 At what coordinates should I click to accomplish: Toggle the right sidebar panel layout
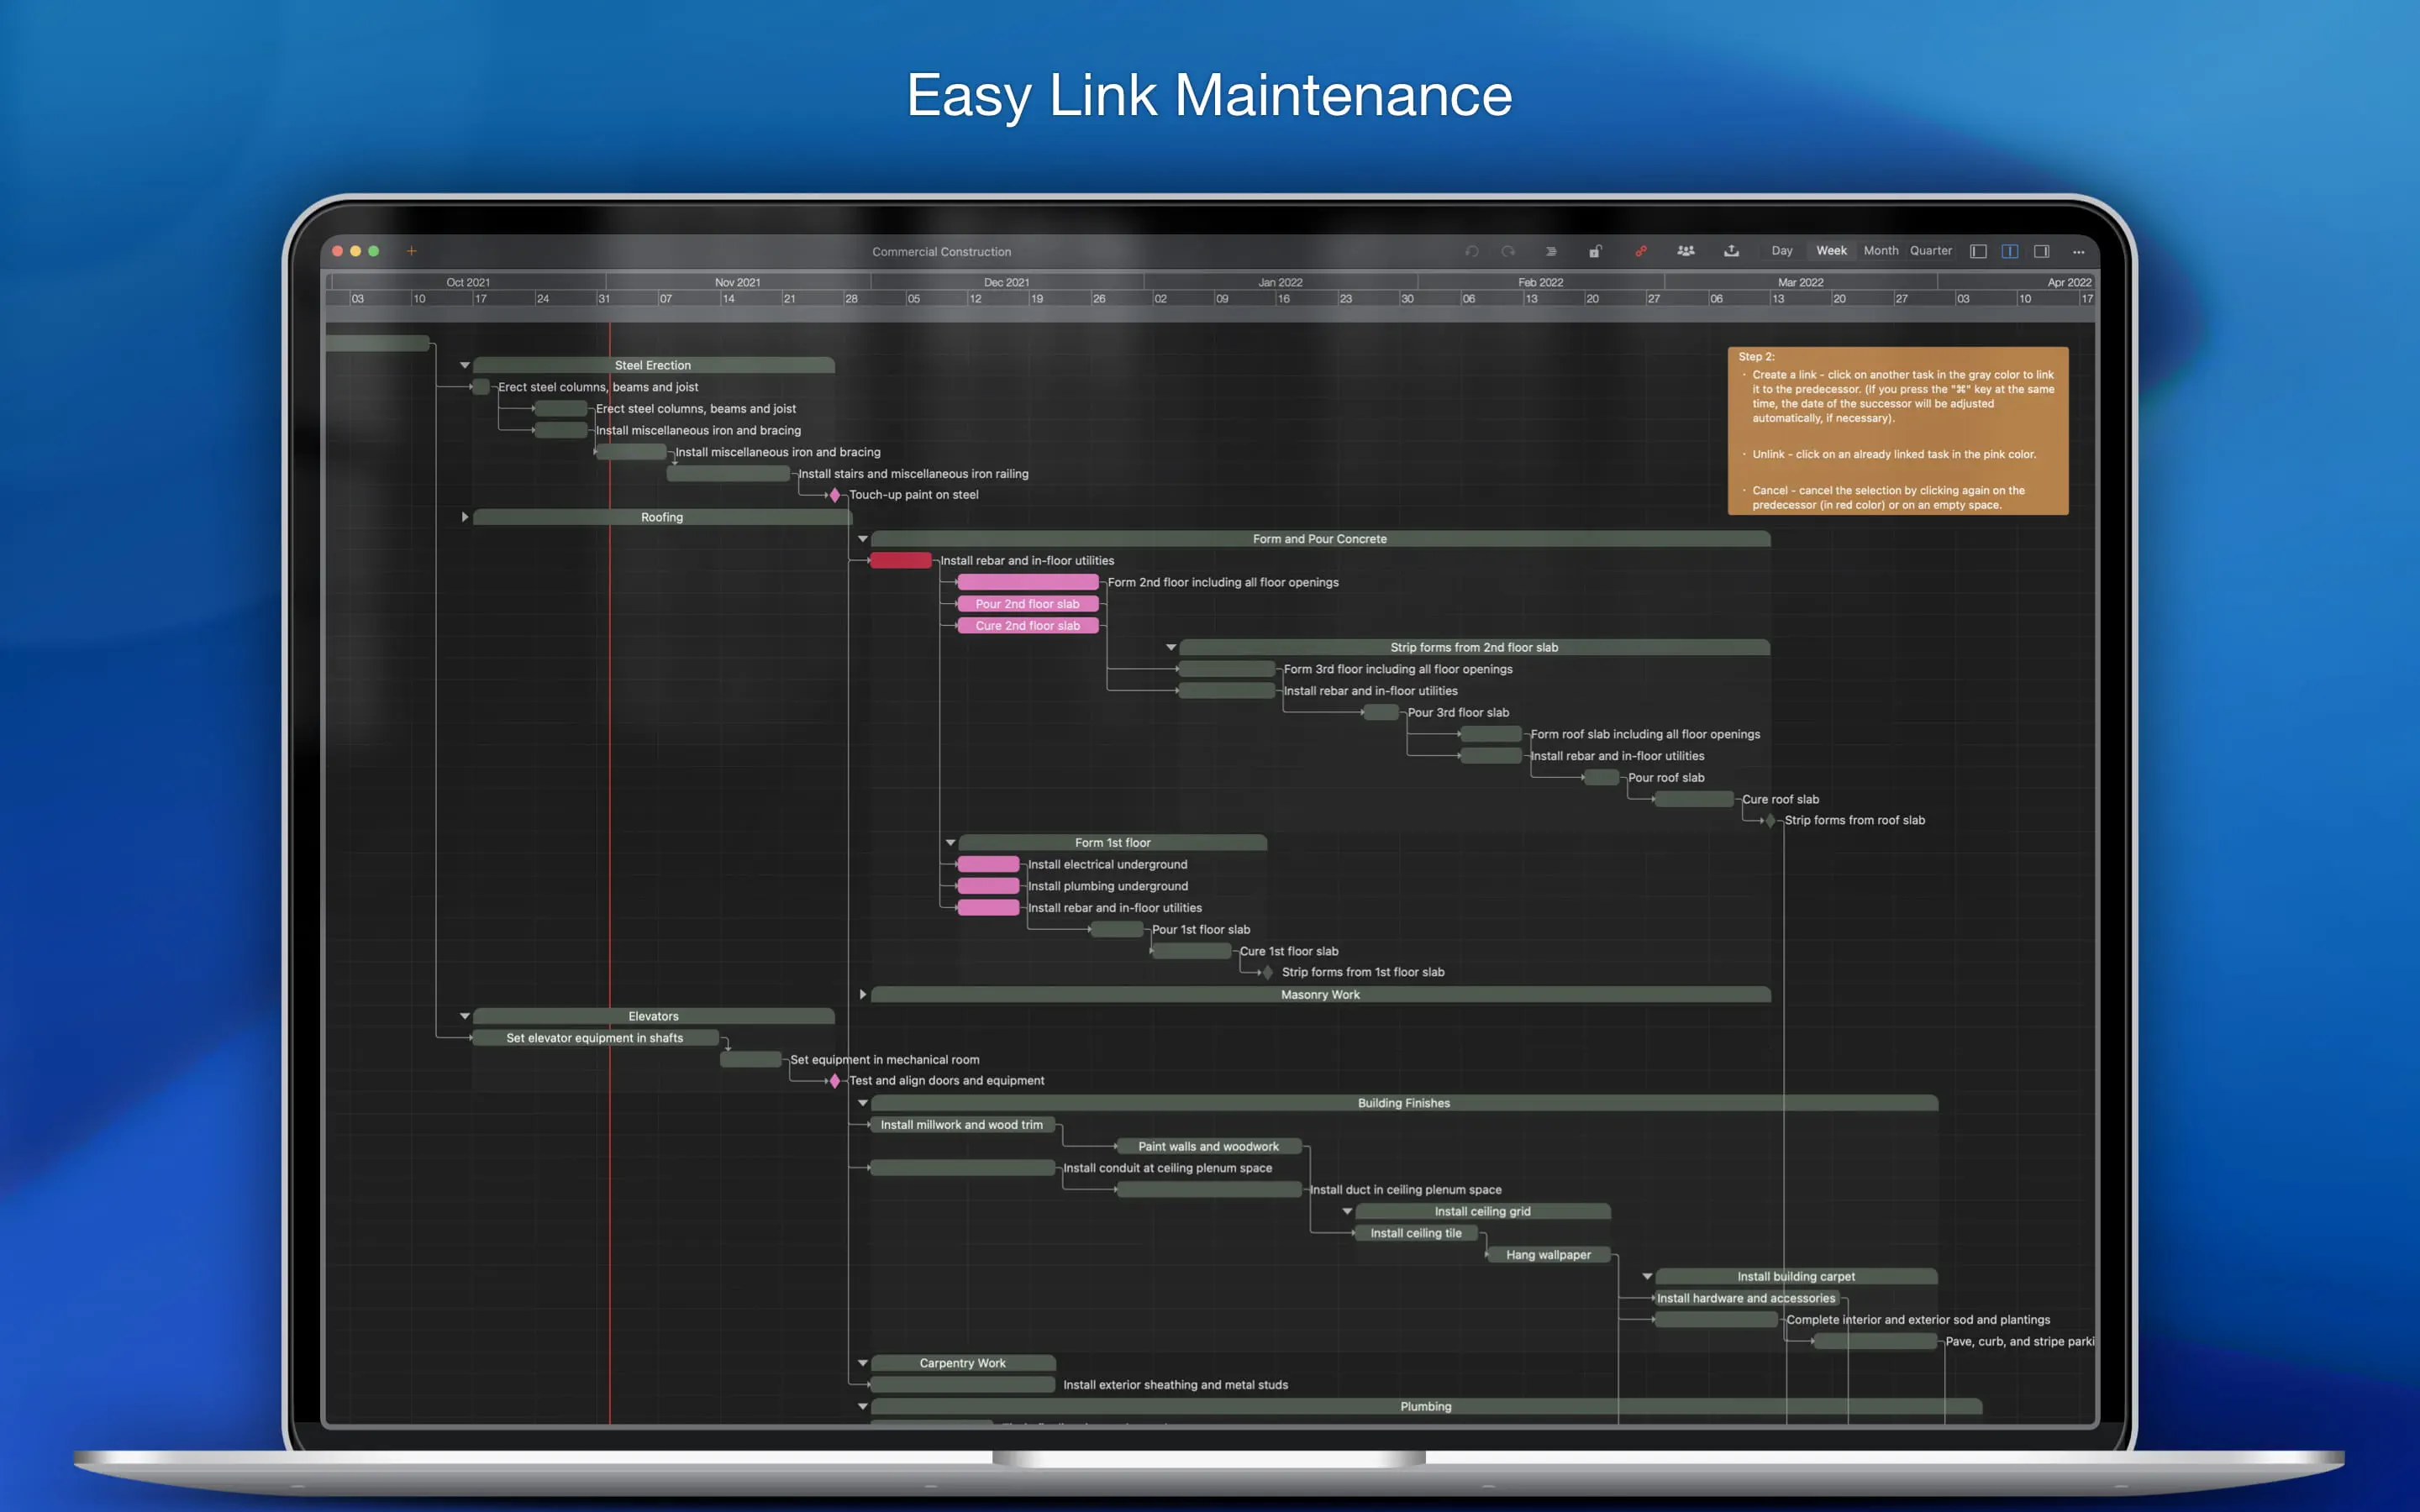point(2042,251)
